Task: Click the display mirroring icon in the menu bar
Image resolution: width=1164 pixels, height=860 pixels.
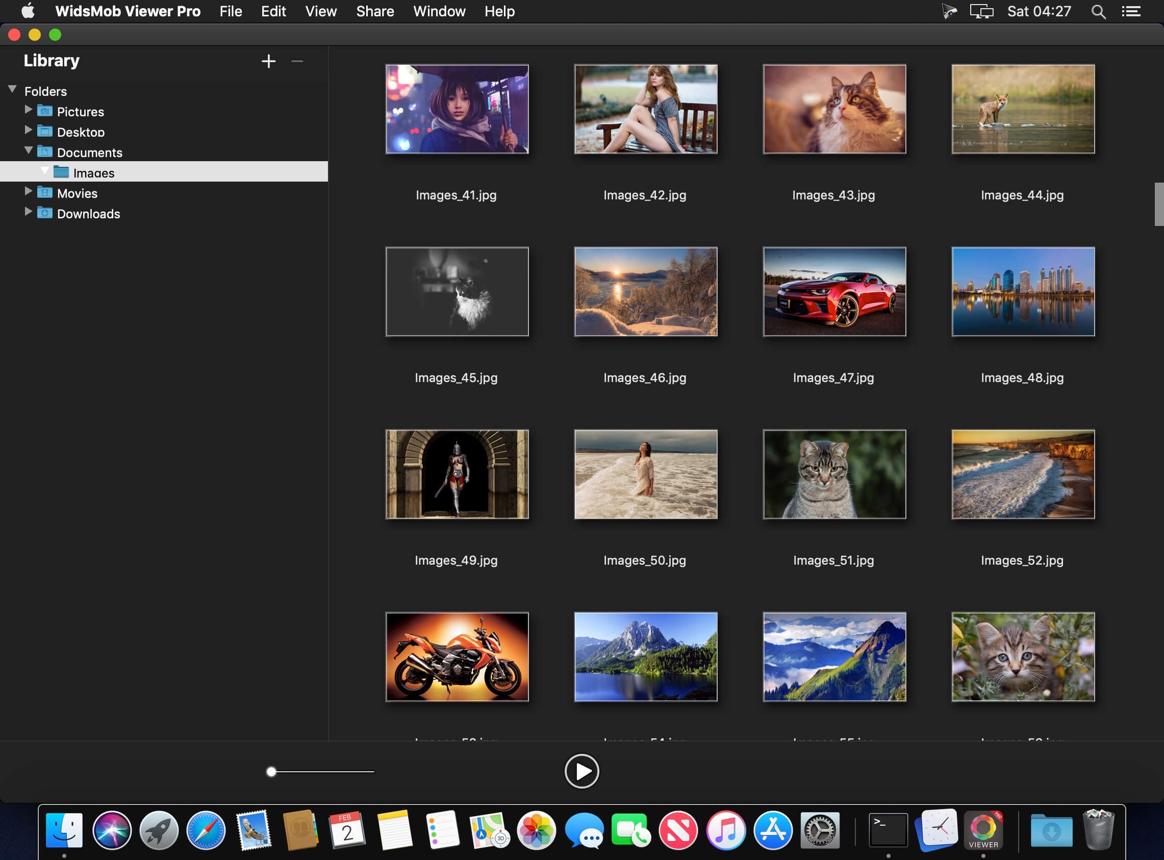Action: click(981, 12)
